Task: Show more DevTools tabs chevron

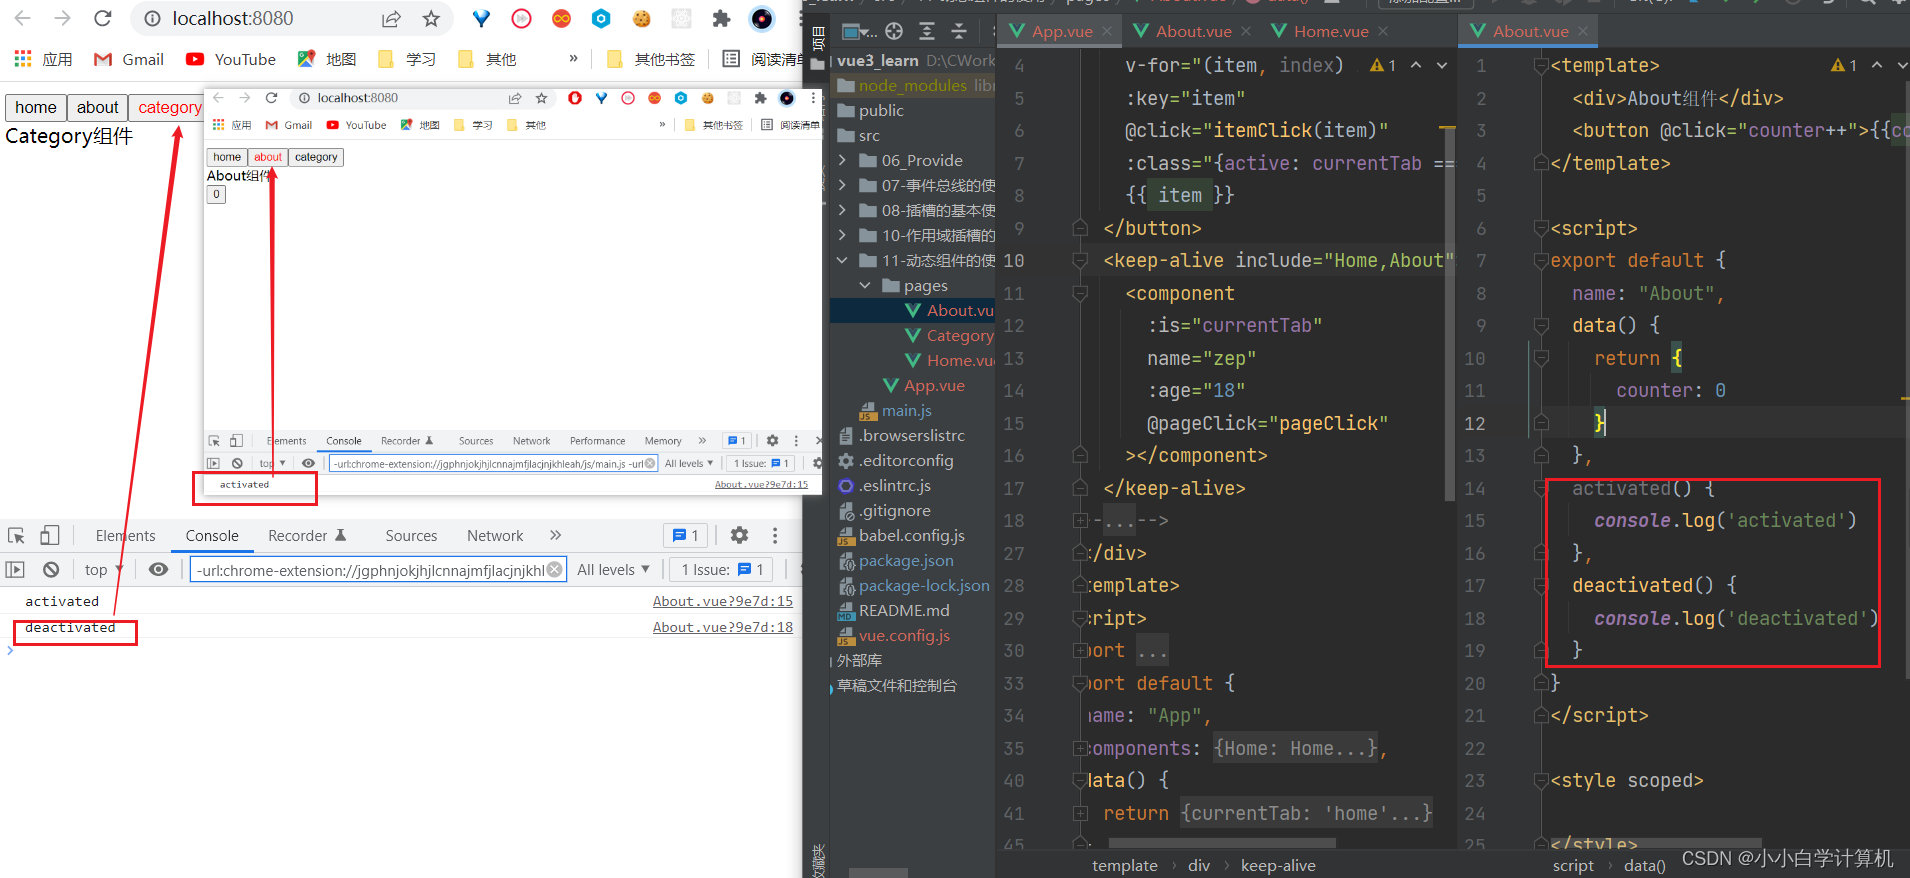Action: click(556, 535)
